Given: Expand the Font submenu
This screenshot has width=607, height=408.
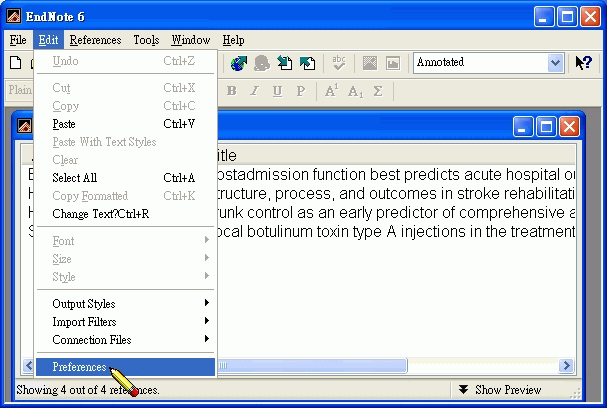Looking at the screenshot, I should click(125, 241).
